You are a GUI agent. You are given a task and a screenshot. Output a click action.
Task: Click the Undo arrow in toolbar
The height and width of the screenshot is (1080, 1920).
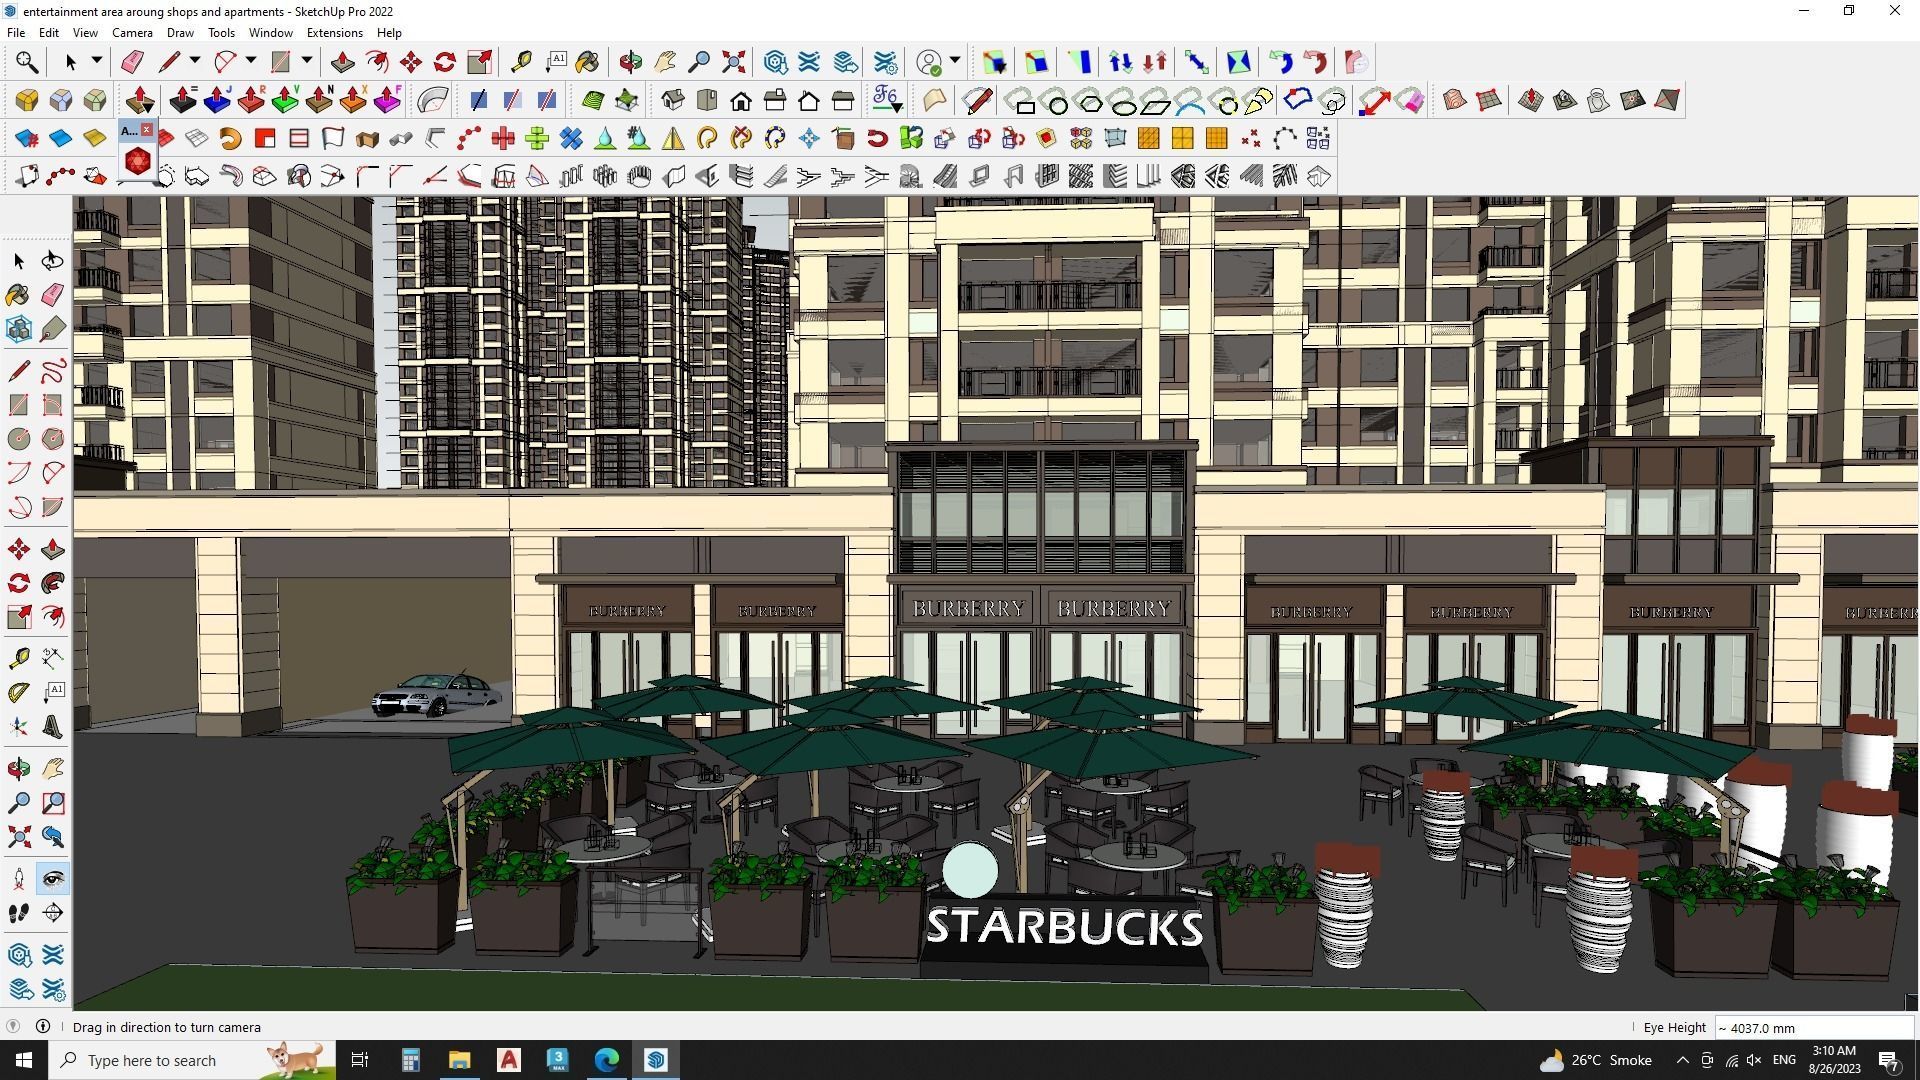[x=1281, y=62]
